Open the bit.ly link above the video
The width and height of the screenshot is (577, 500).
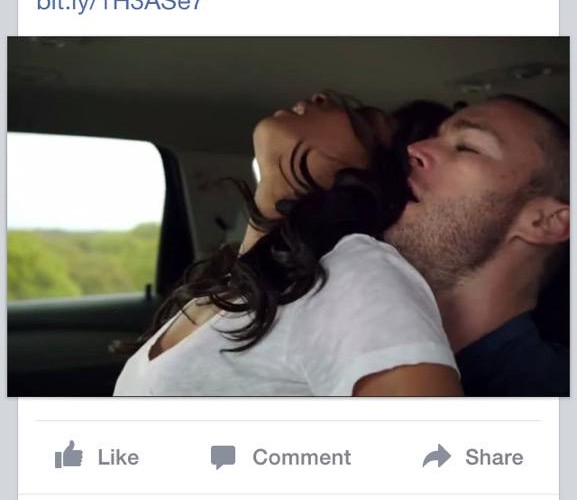tap(119, 4)
